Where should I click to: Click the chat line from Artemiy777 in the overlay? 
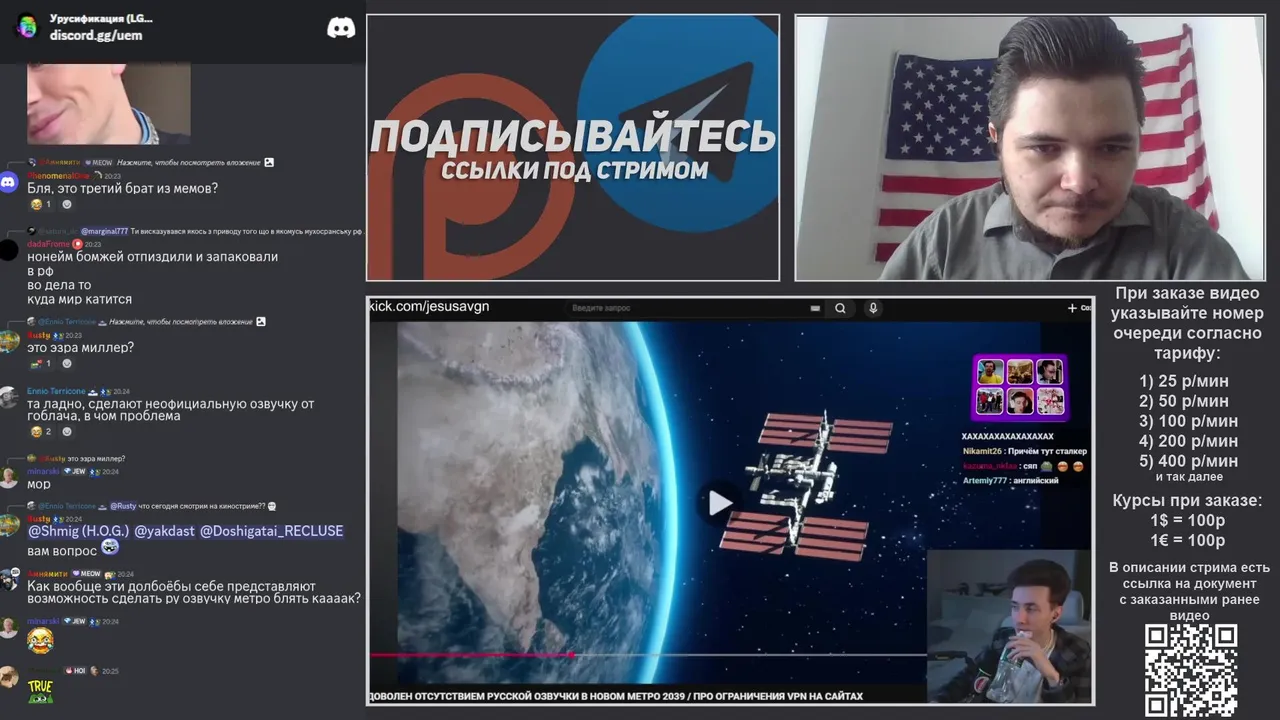1011,481
